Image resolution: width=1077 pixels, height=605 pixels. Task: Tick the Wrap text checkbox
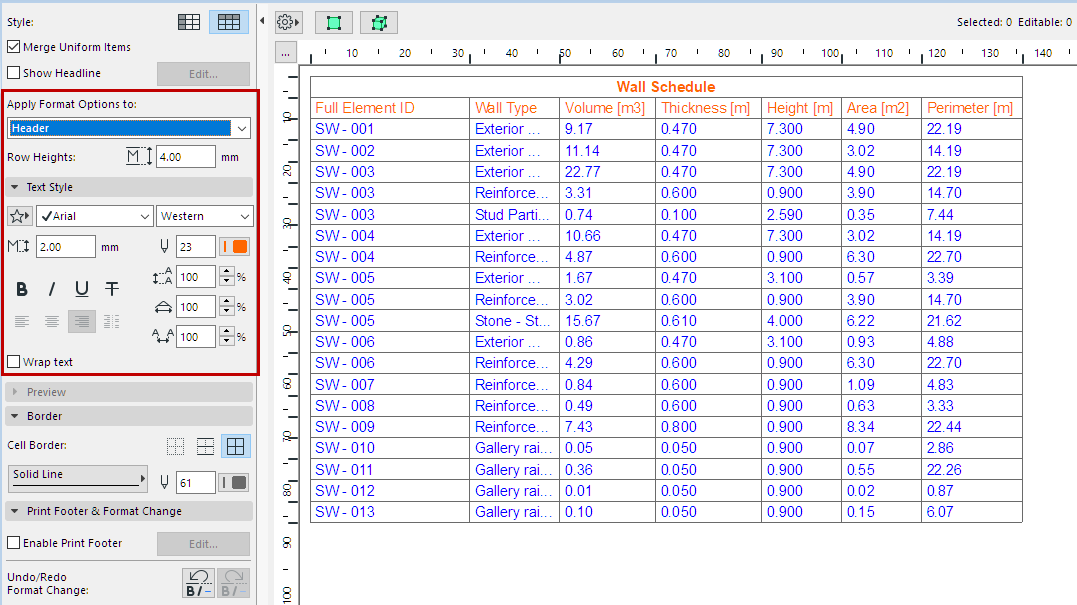tap(14, 362)
